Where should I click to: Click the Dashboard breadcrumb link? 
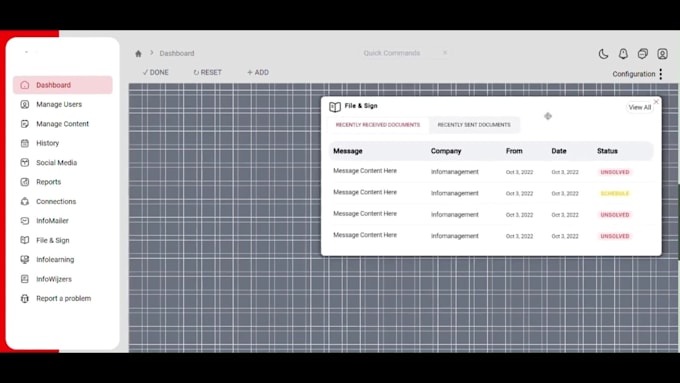pyautogui.click(x=177, y=53)
